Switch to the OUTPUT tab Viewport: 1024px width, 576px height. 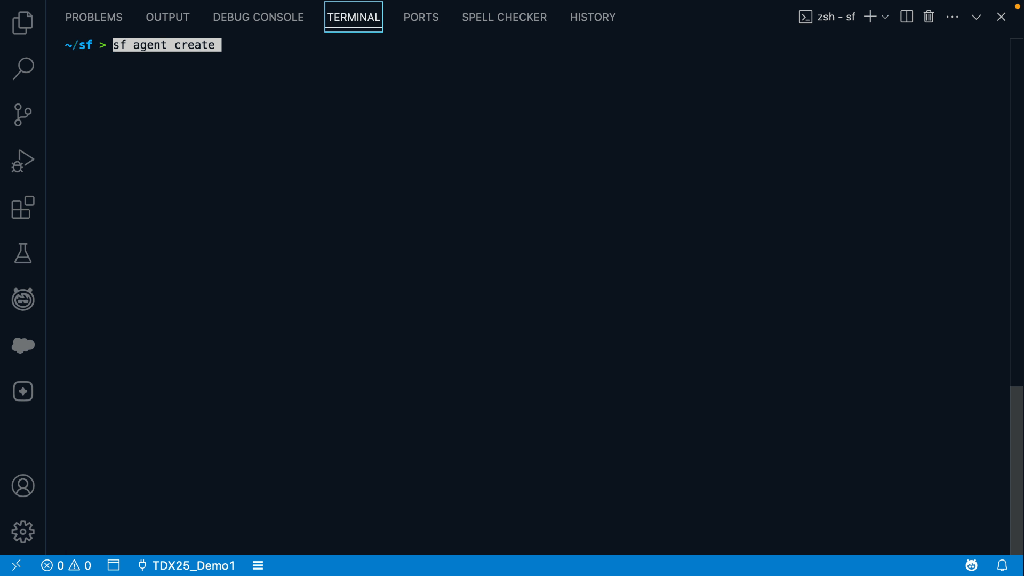click(168, 17)
